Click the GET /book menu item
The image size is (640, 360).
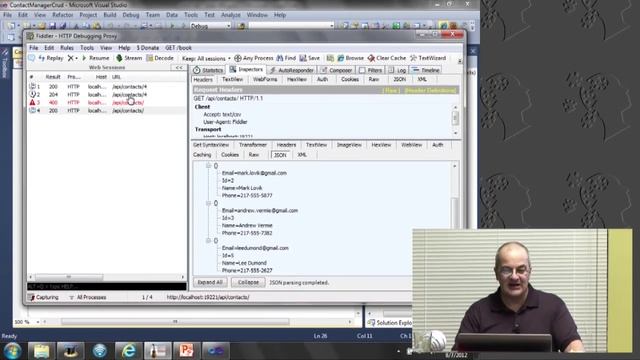pyautogui.click(x=178, y=48)
